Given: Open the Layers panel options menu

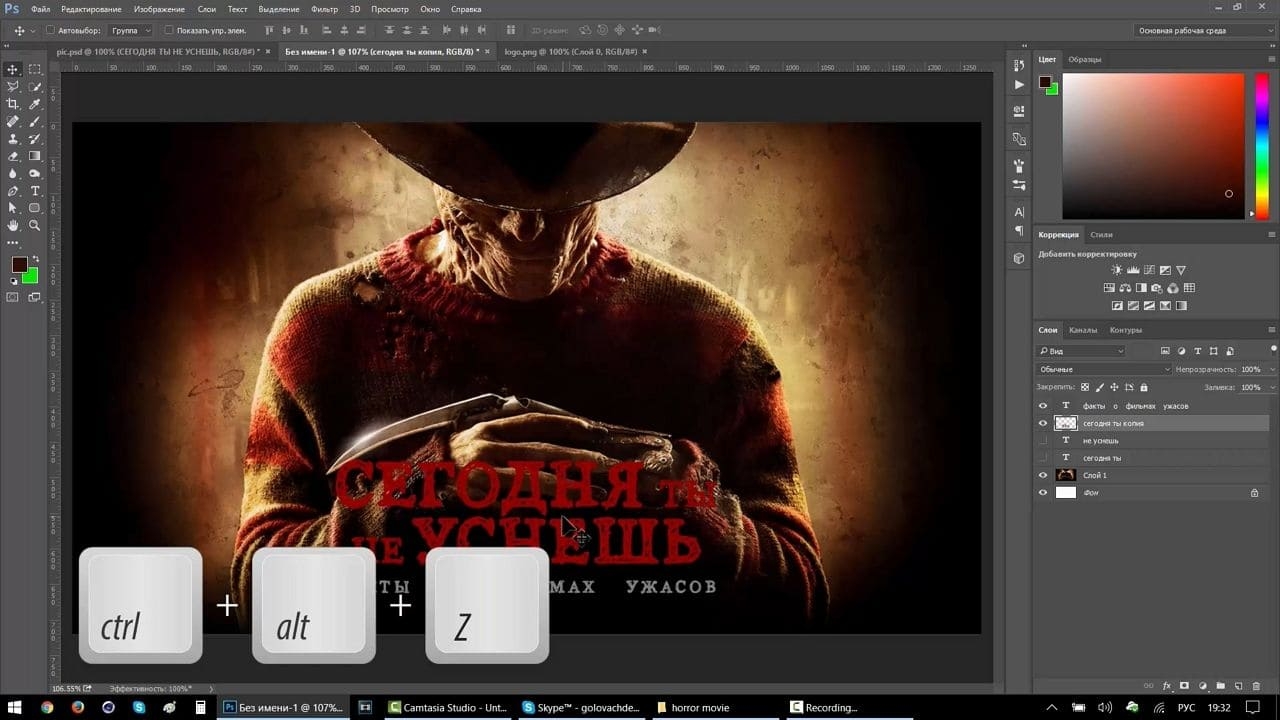Looking at the screenshot, I should [1270, 330].
